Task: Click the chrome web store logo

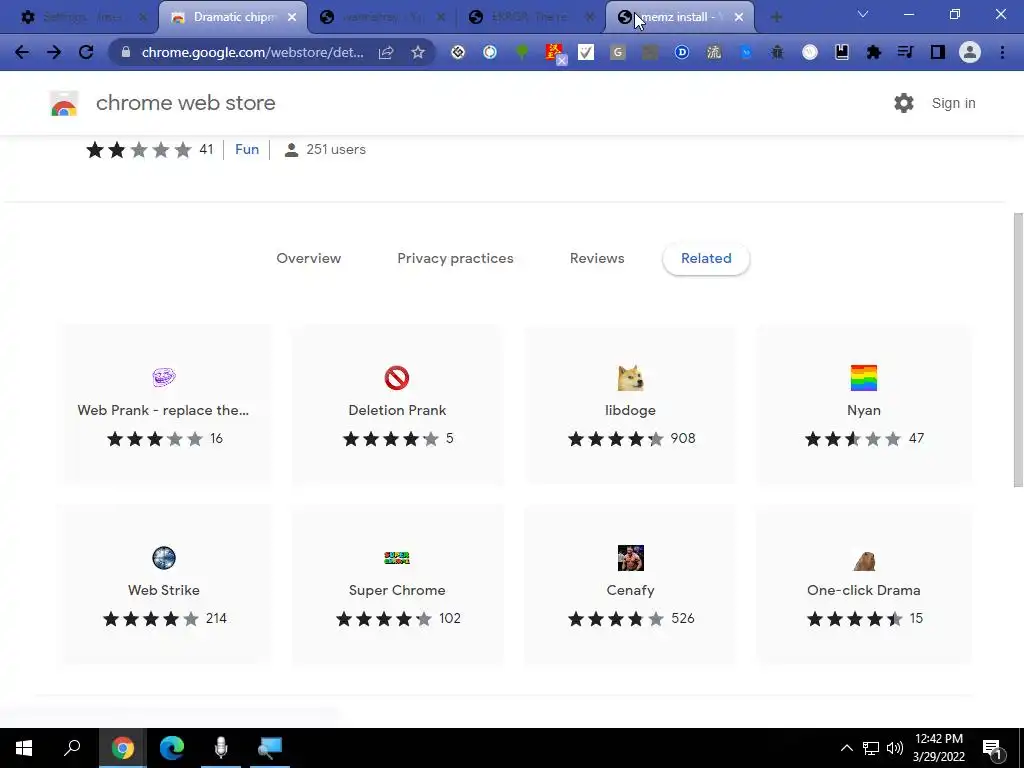Action: click(64, 103)
